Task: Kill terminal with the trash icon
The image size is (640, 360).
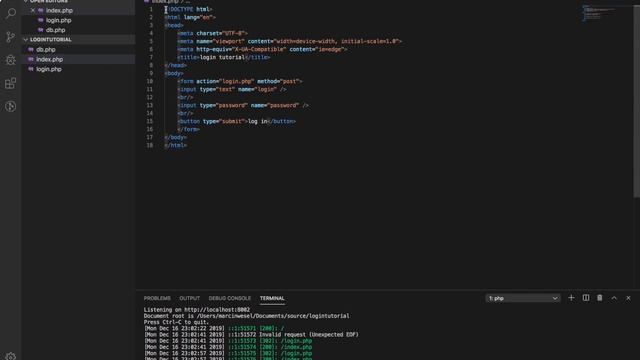Action: [x=600, y=298]
